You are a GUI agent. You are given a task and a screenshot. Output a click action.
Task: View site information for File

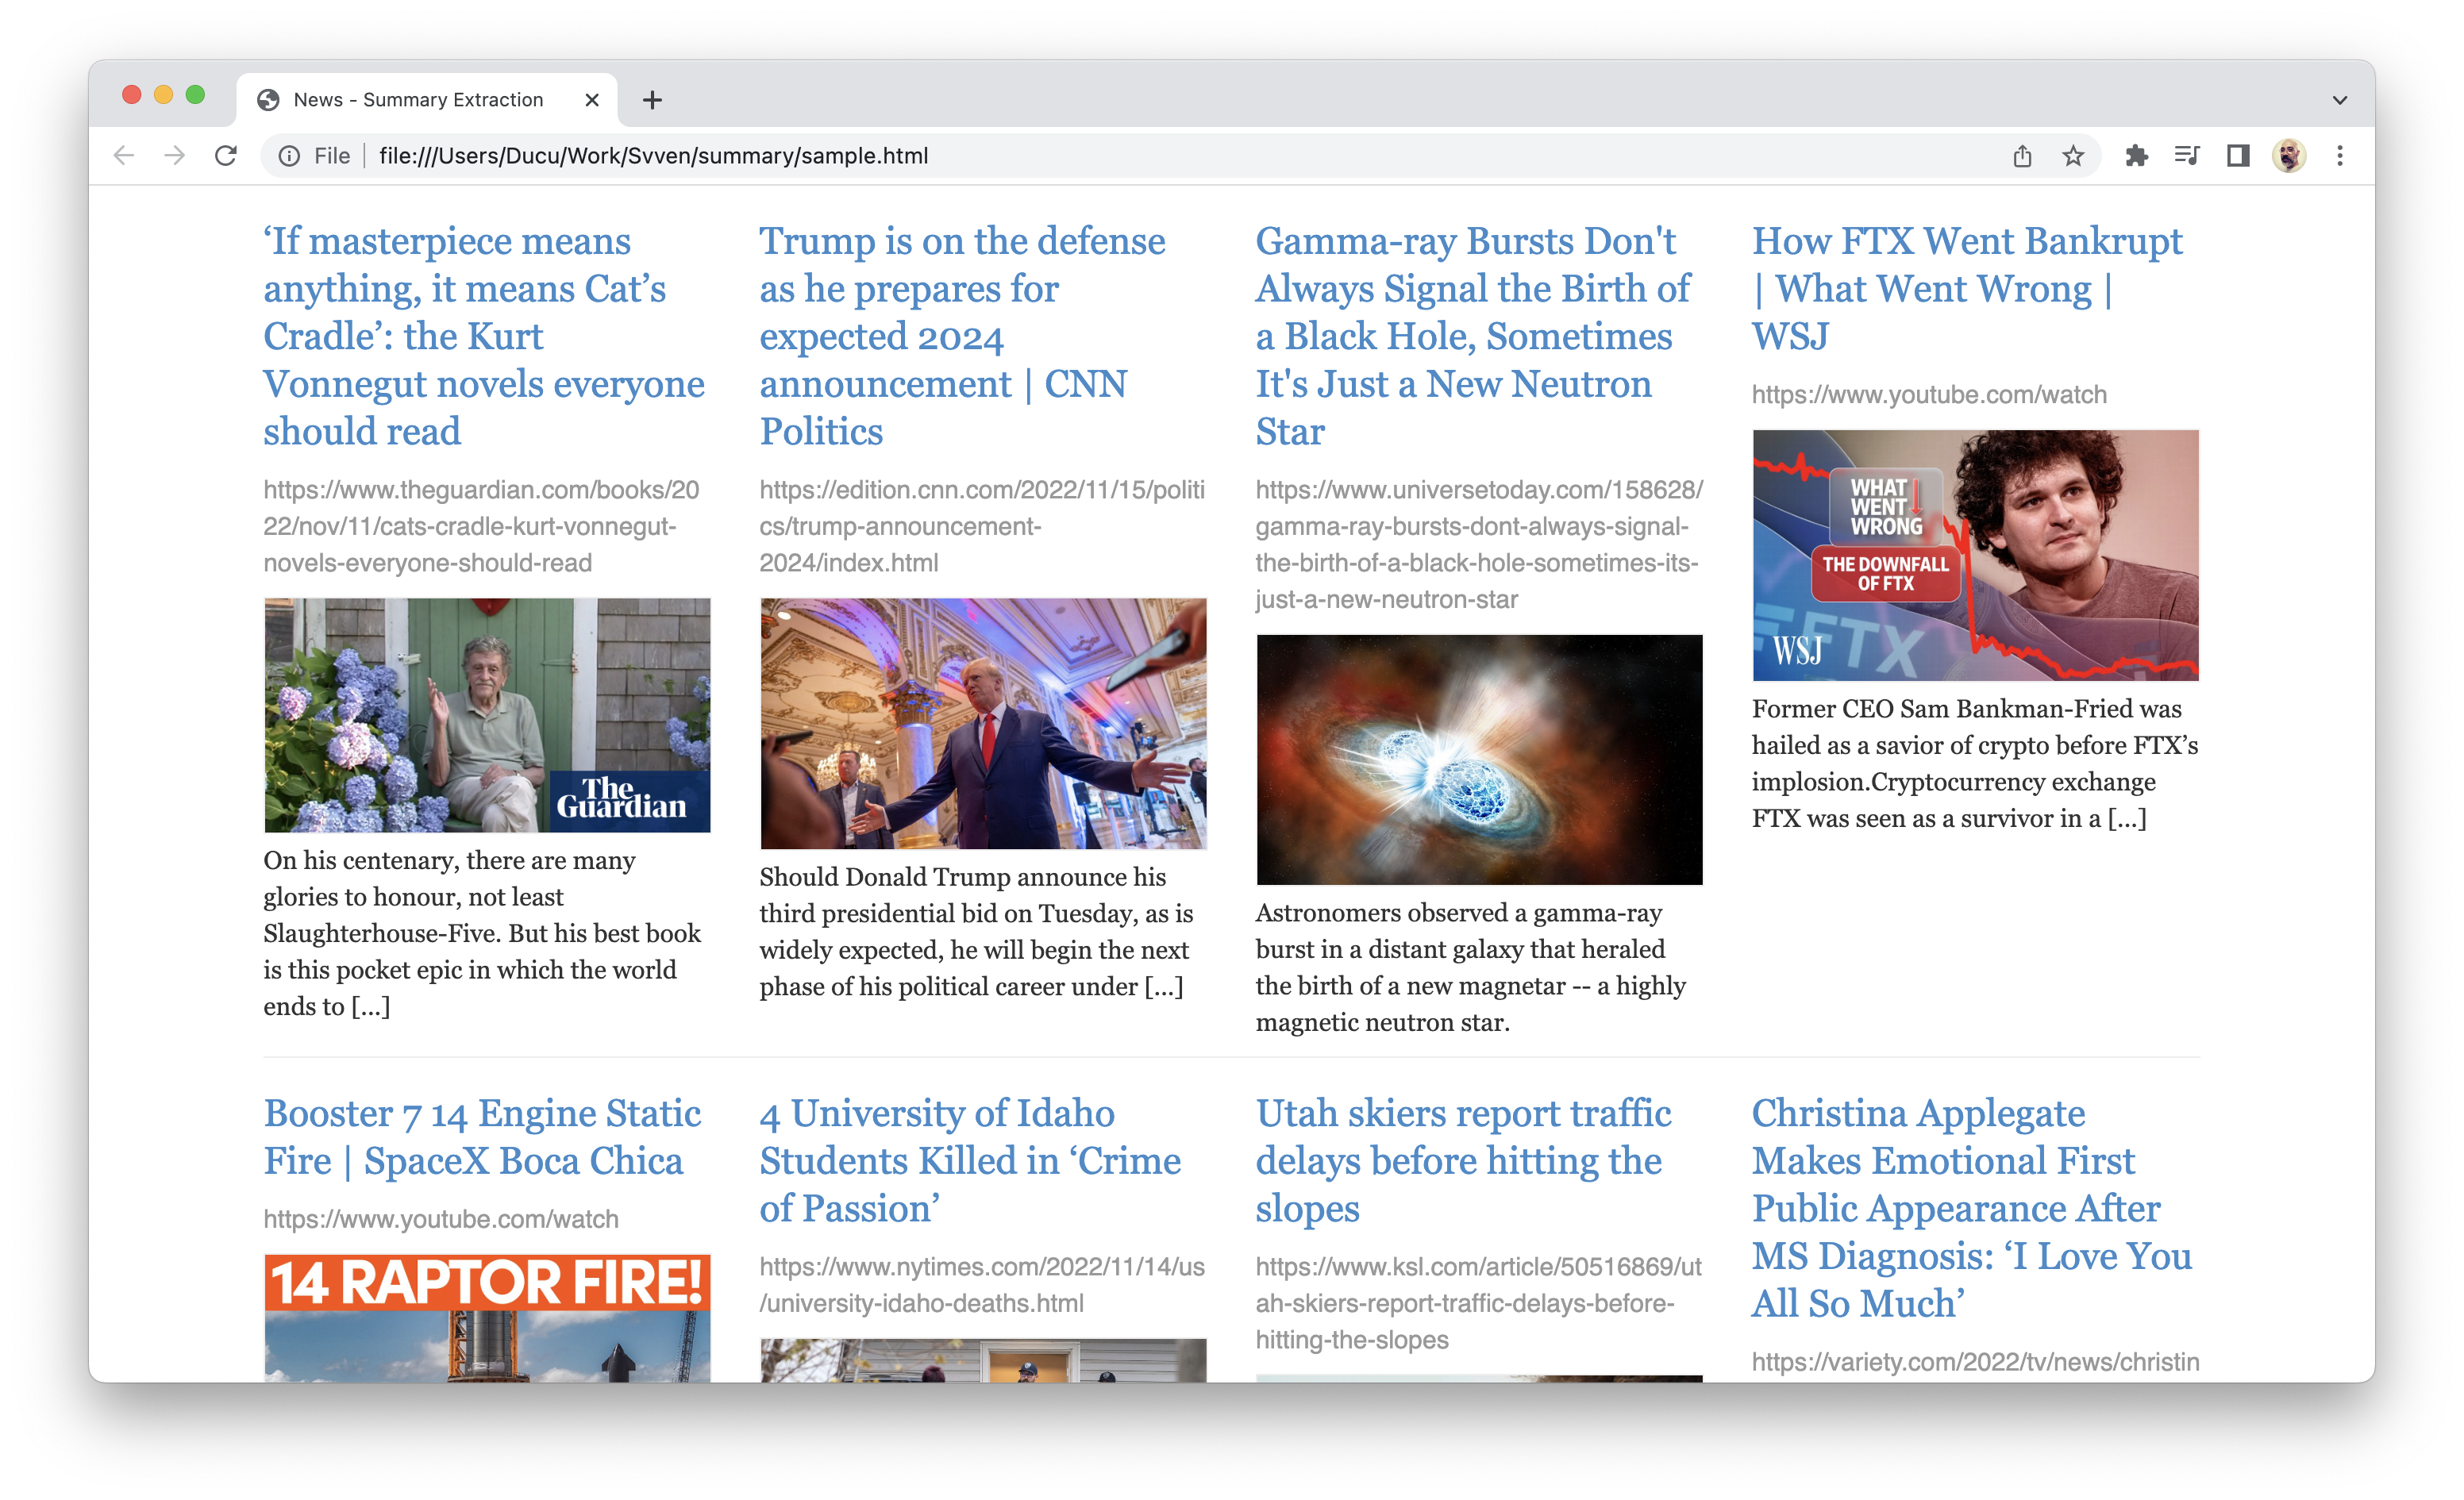pyautogui.click(x=289, y=156)
